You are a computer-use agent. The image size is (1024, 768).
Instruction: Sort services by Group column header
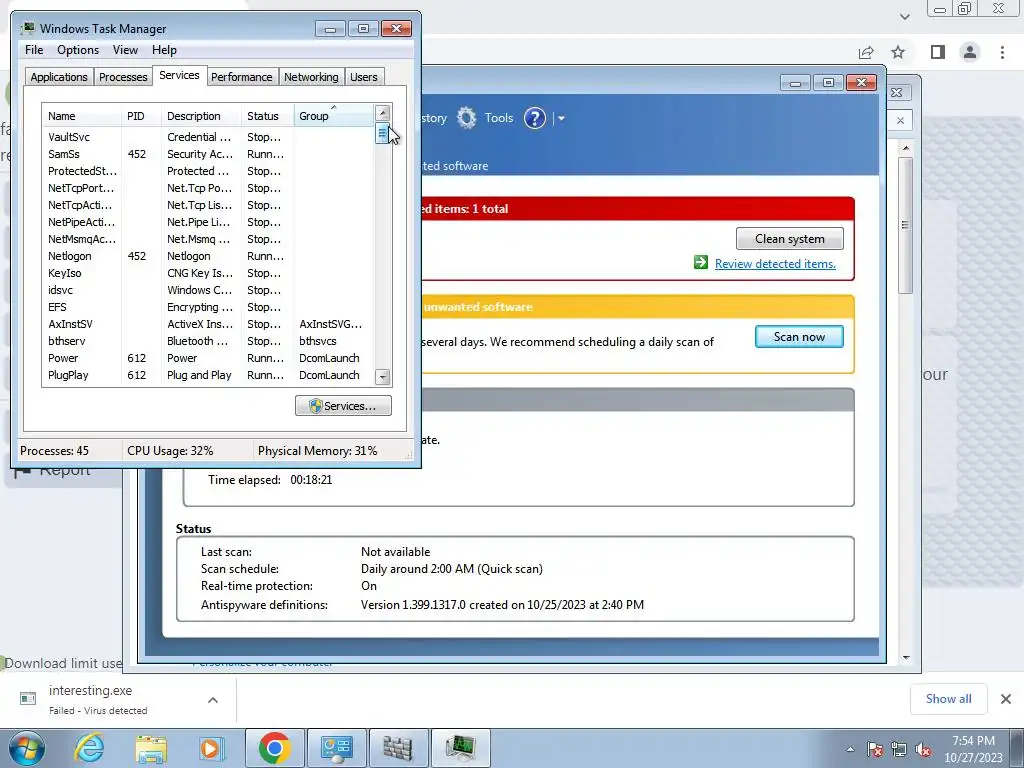(x=334, y=116)
